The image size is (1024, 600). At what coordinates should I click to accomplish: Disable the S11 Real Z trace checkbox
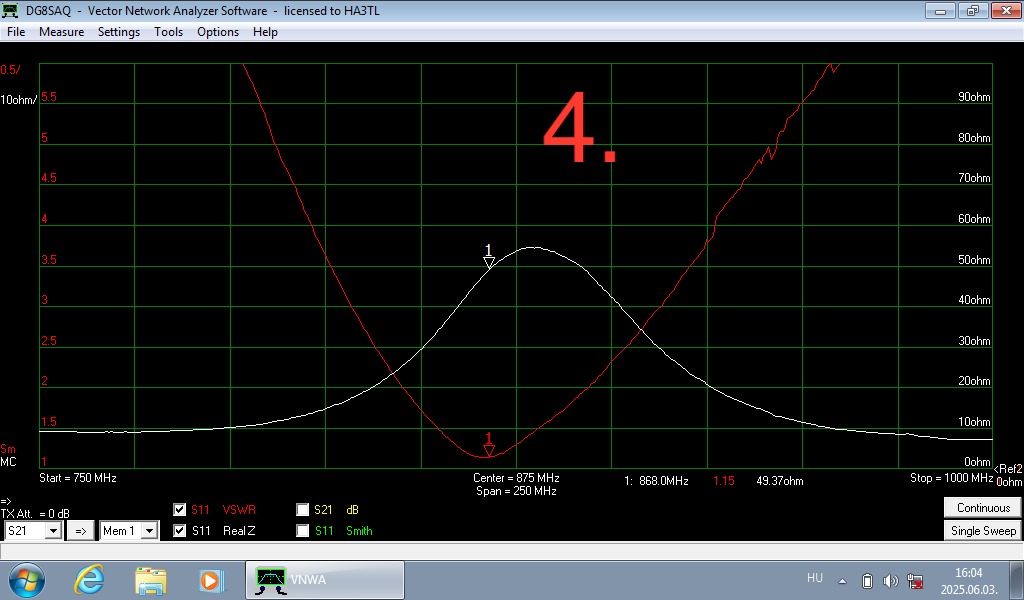[x=179, y=531]
